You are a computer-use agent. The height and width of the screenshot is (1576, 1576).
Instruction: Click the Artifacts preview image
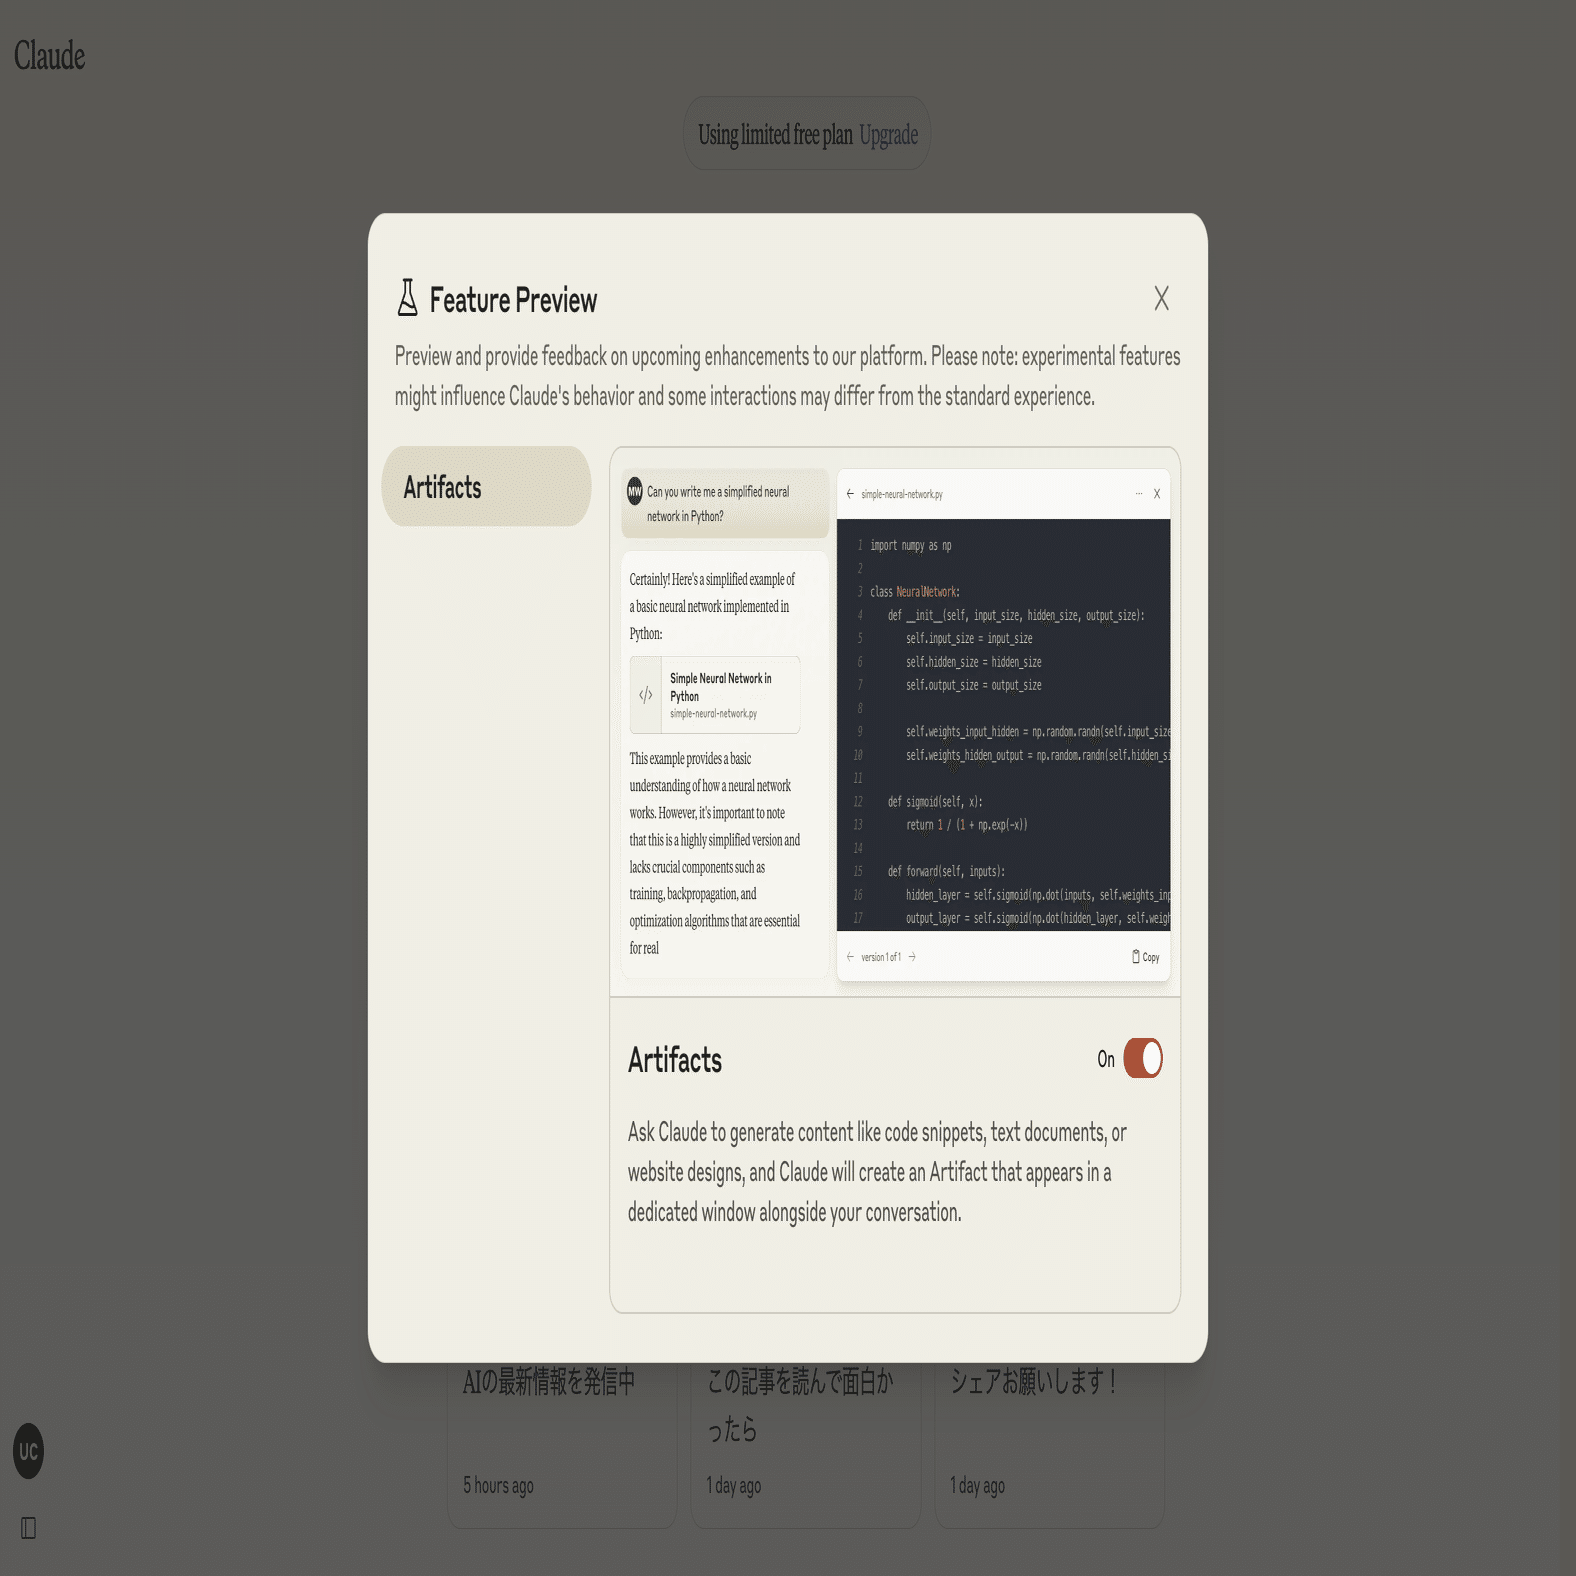[x=895, y=722]
